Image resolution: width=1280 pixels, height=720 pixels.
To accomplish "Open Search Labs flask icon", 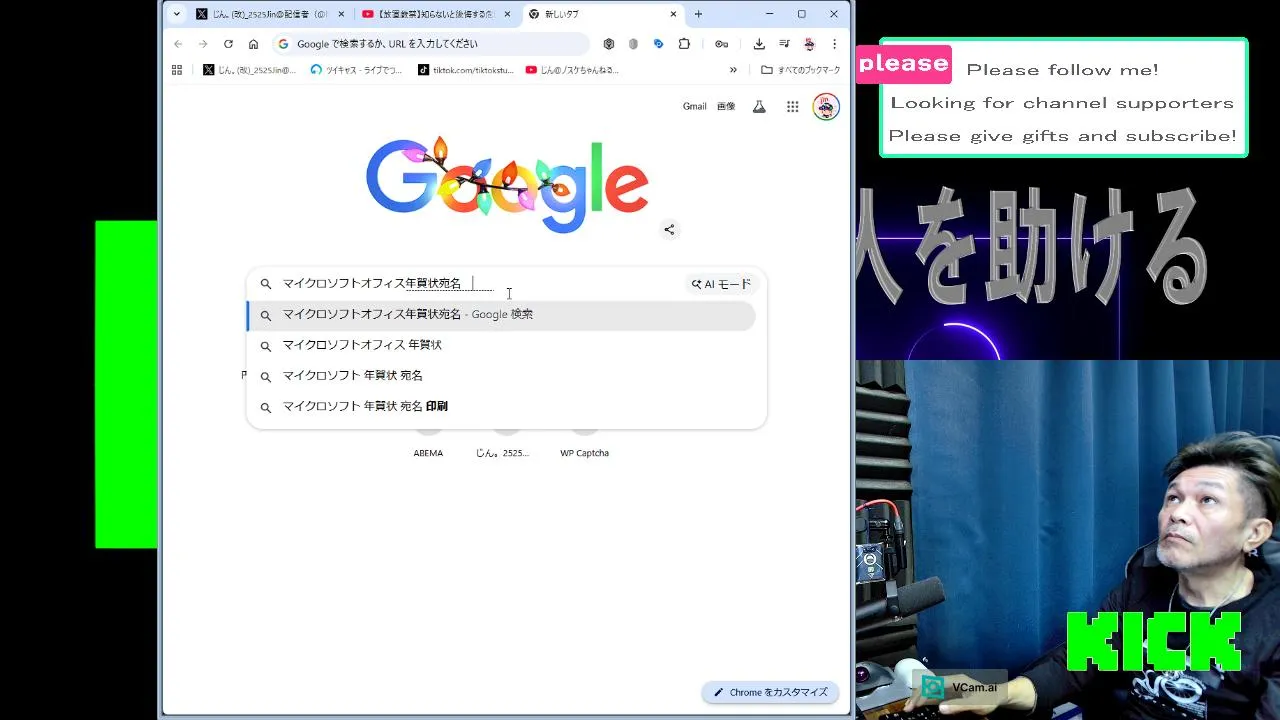I will pyautogui.click(x=759, y=106).
